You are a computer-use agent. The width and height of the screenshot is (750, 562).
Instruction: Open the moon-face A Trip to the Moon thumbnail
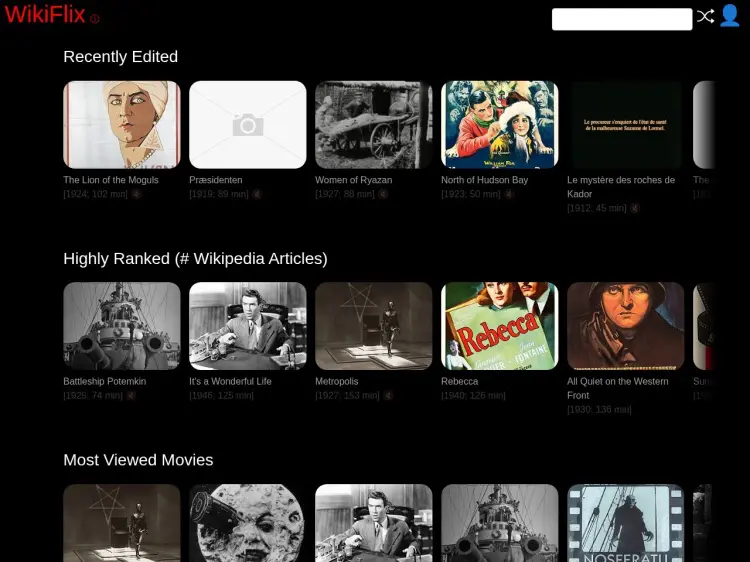(248, 523)
